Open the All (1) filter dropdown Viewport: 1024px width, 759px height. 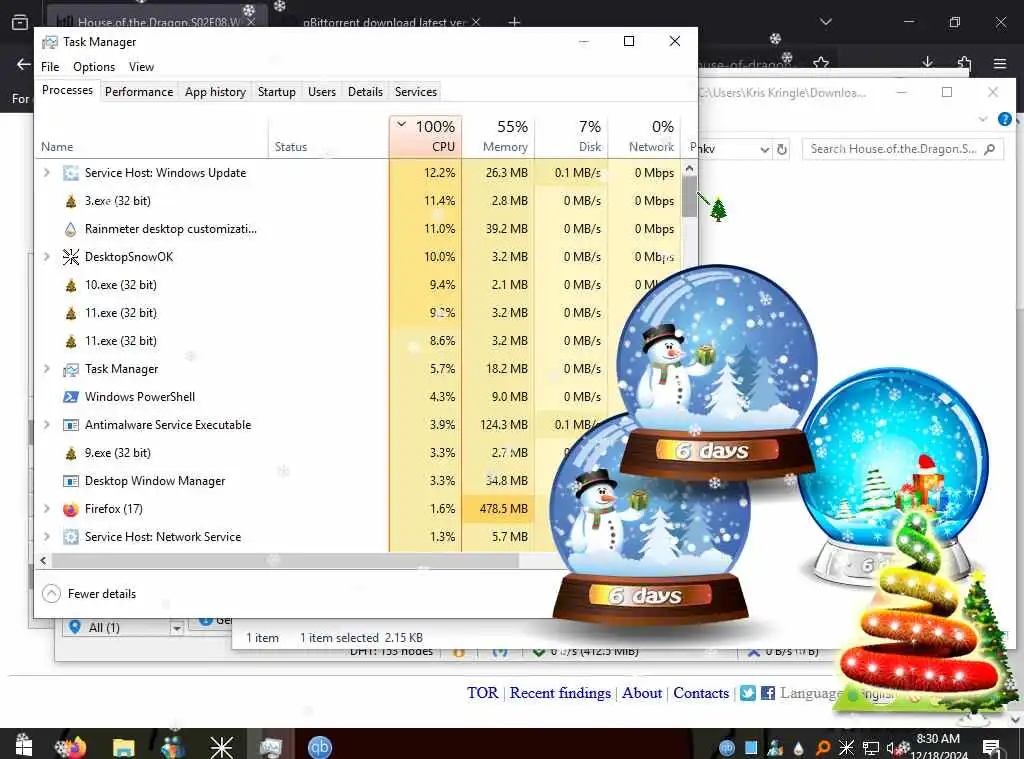[x=176, y=628]
